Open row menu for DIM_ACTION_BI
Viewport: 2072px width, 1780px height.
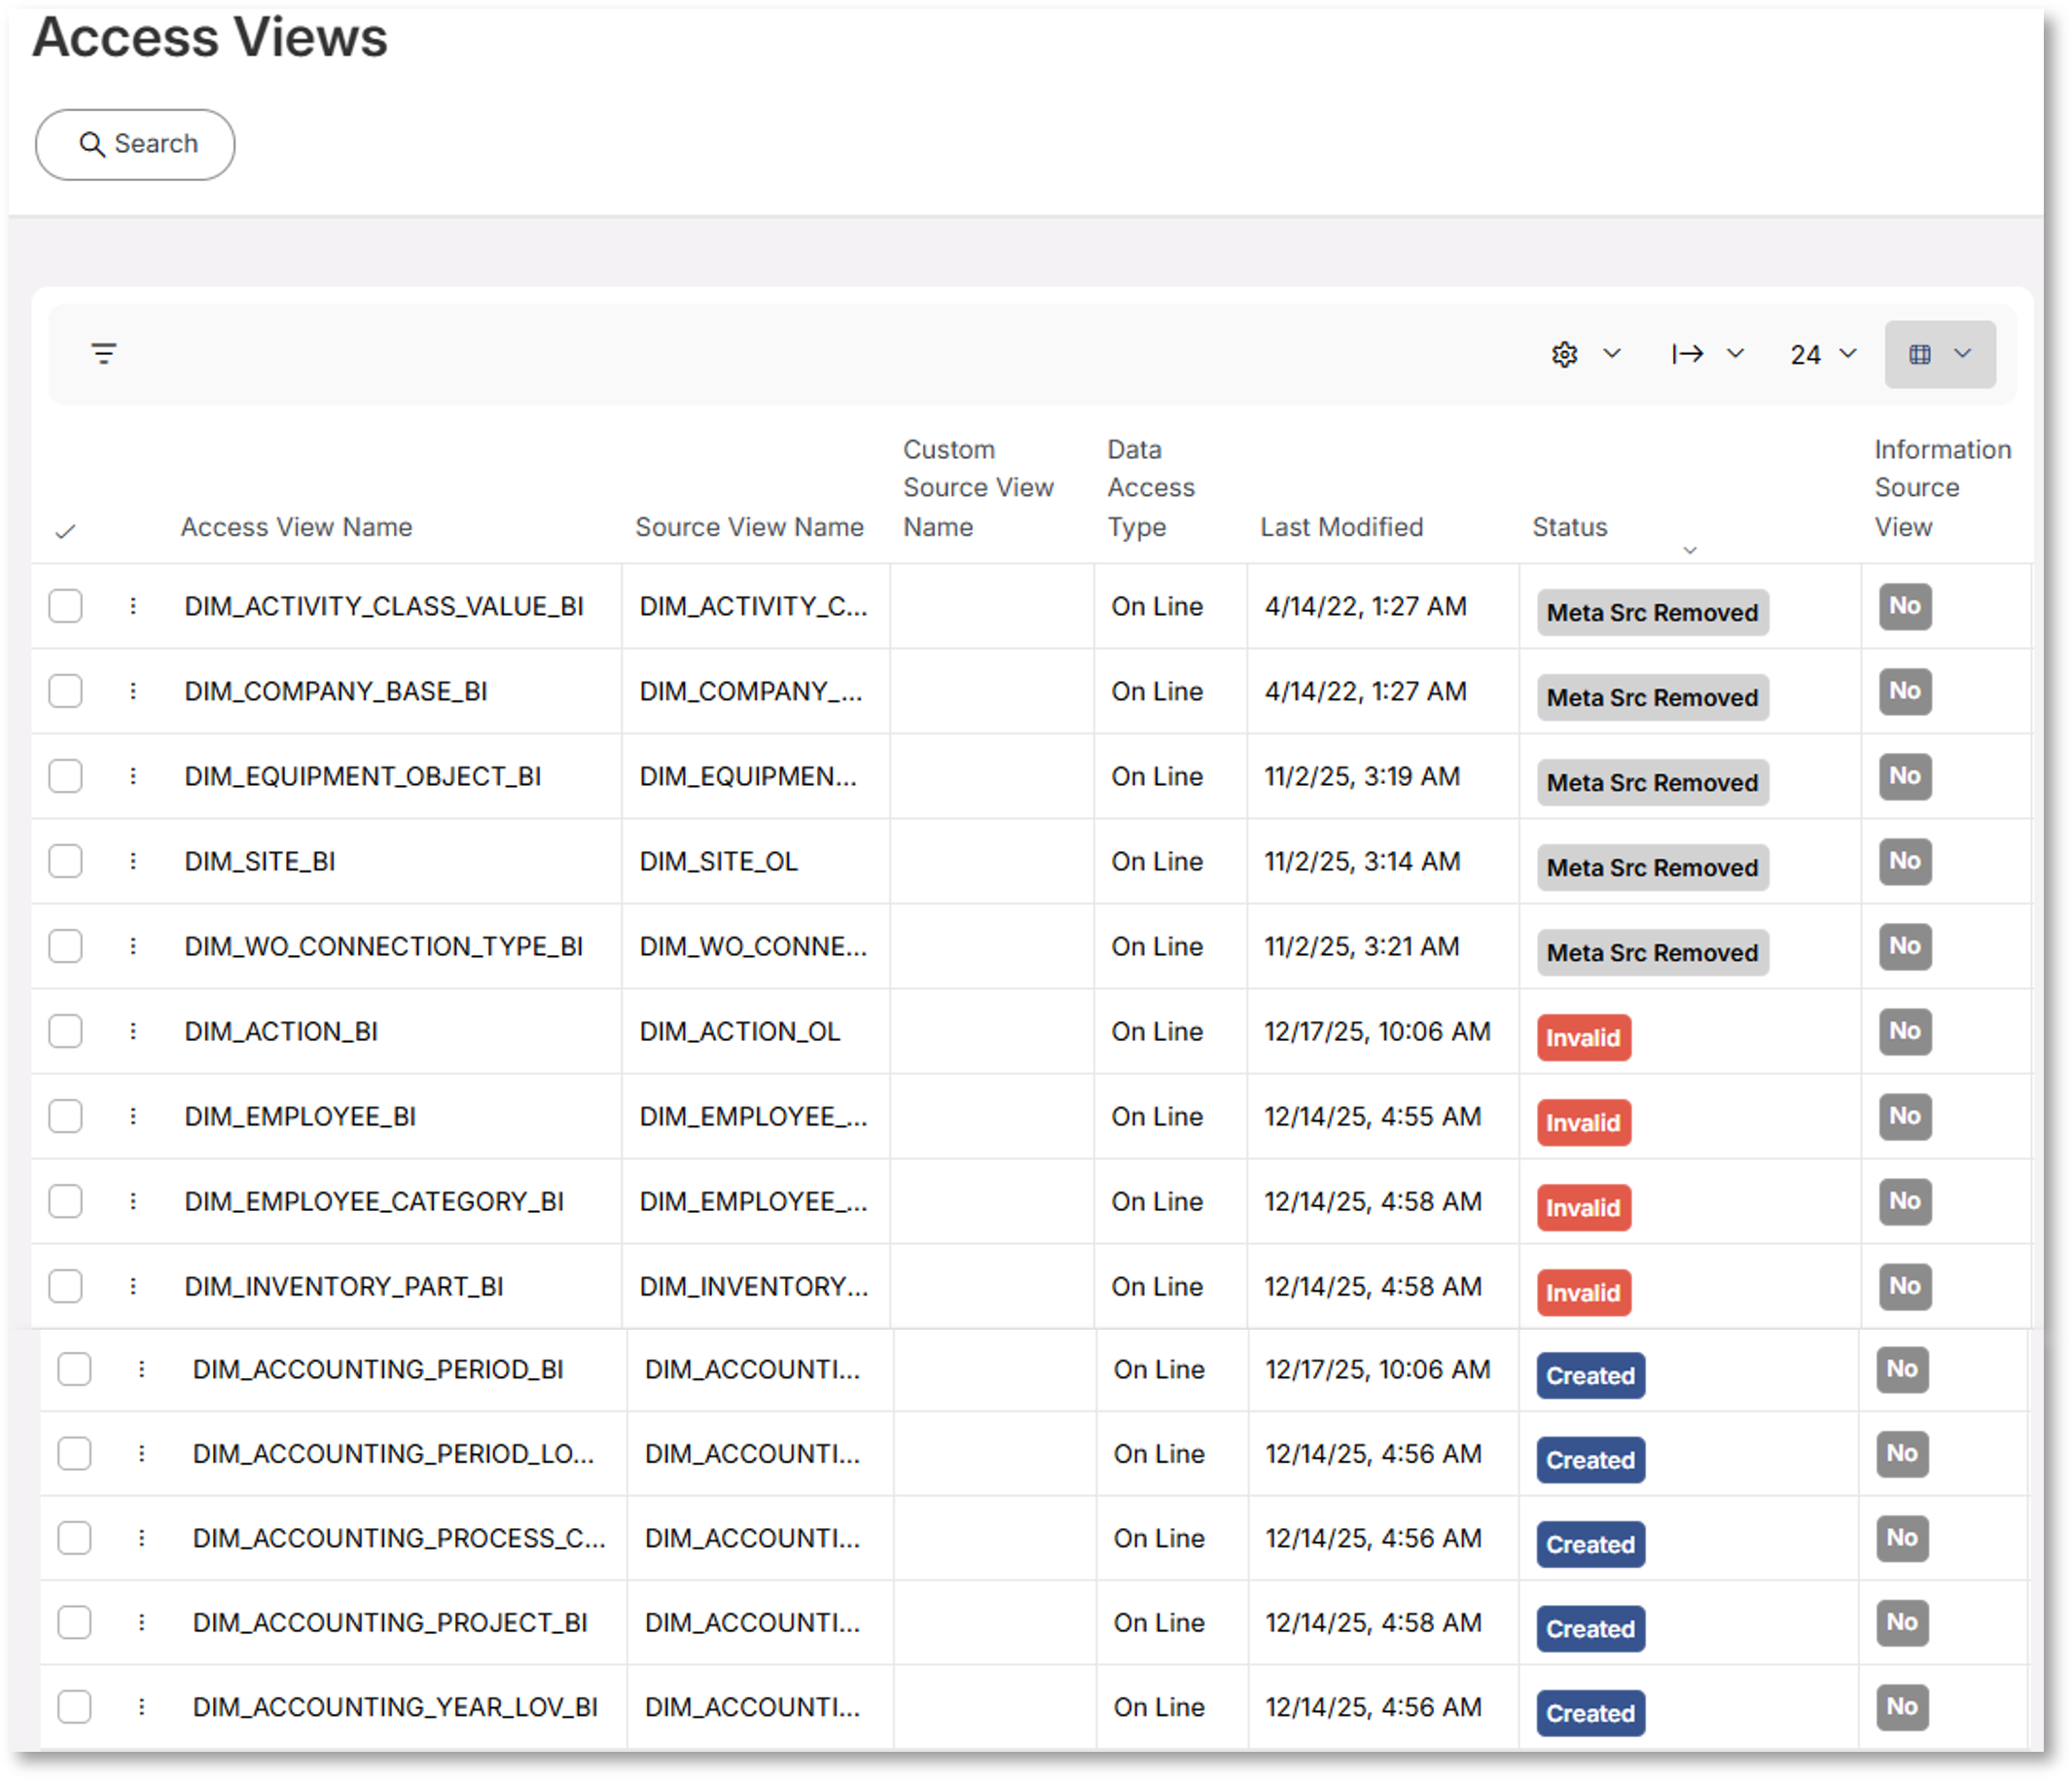point(133,1031)
